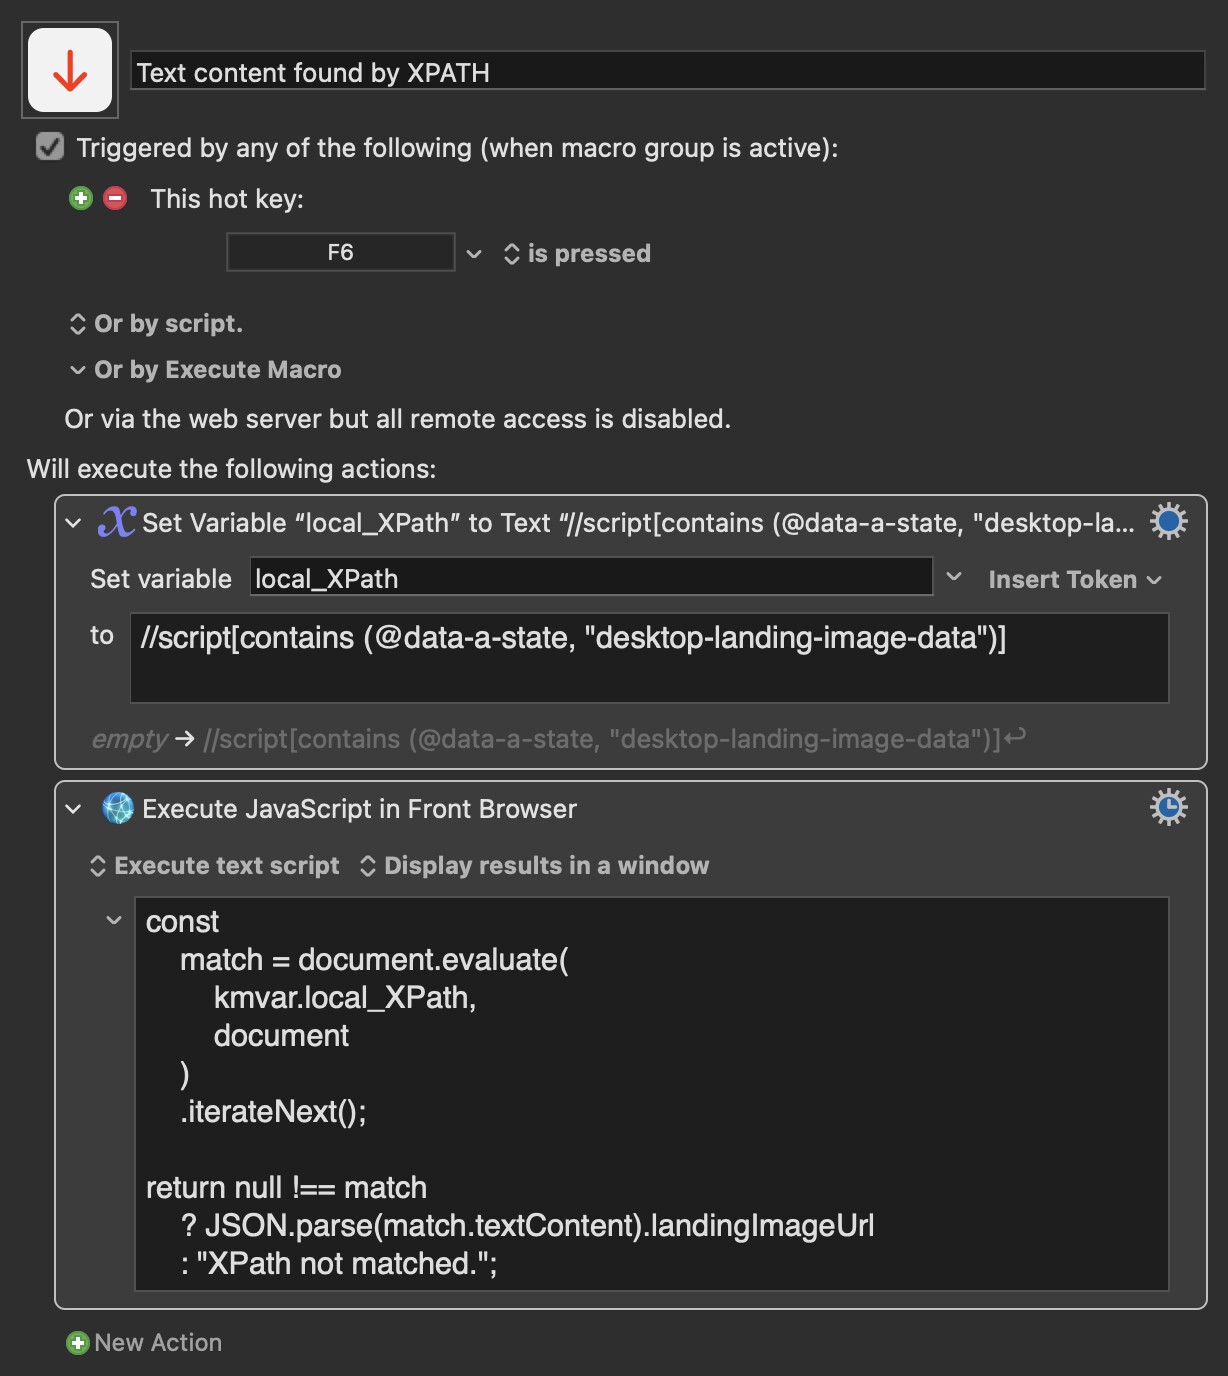Click the macro name field 'Text content found by XPATH'
The height and width of the screenshot is (1376, 1228).
(668, 72)
